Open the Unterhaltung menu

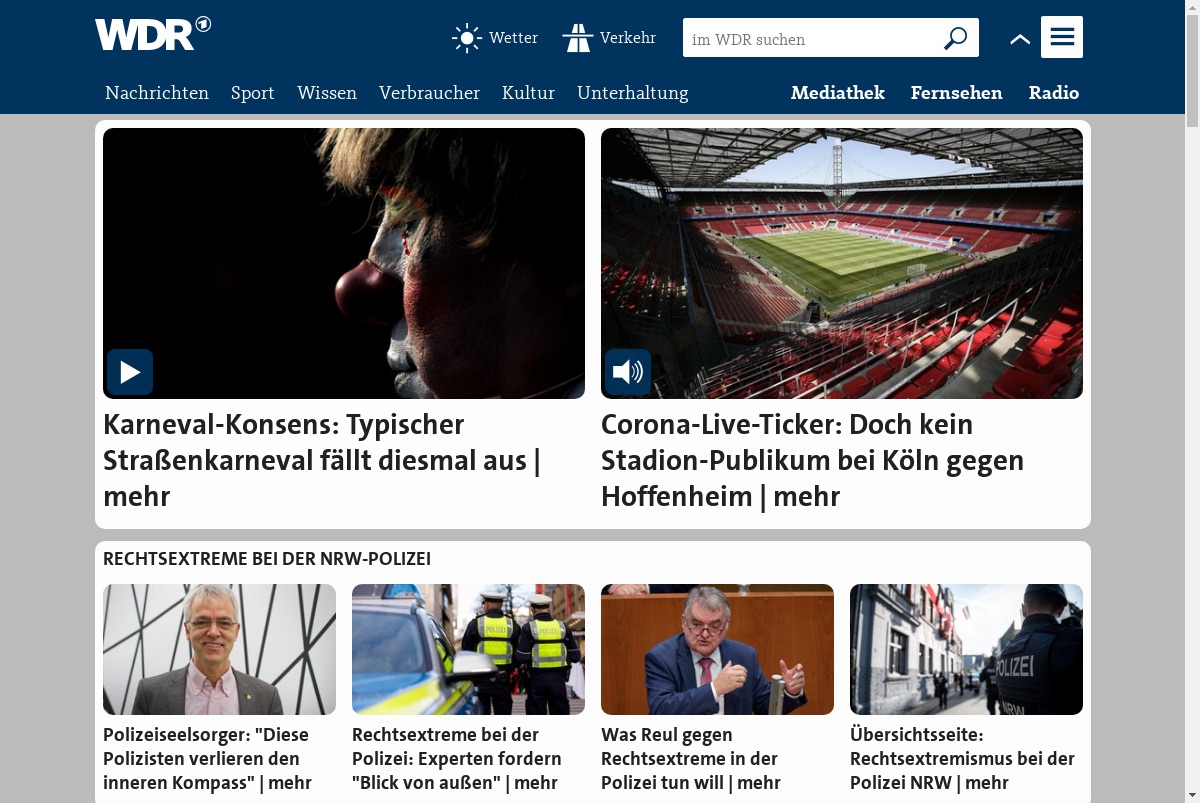pyautogui.click(x=633, y=93)
